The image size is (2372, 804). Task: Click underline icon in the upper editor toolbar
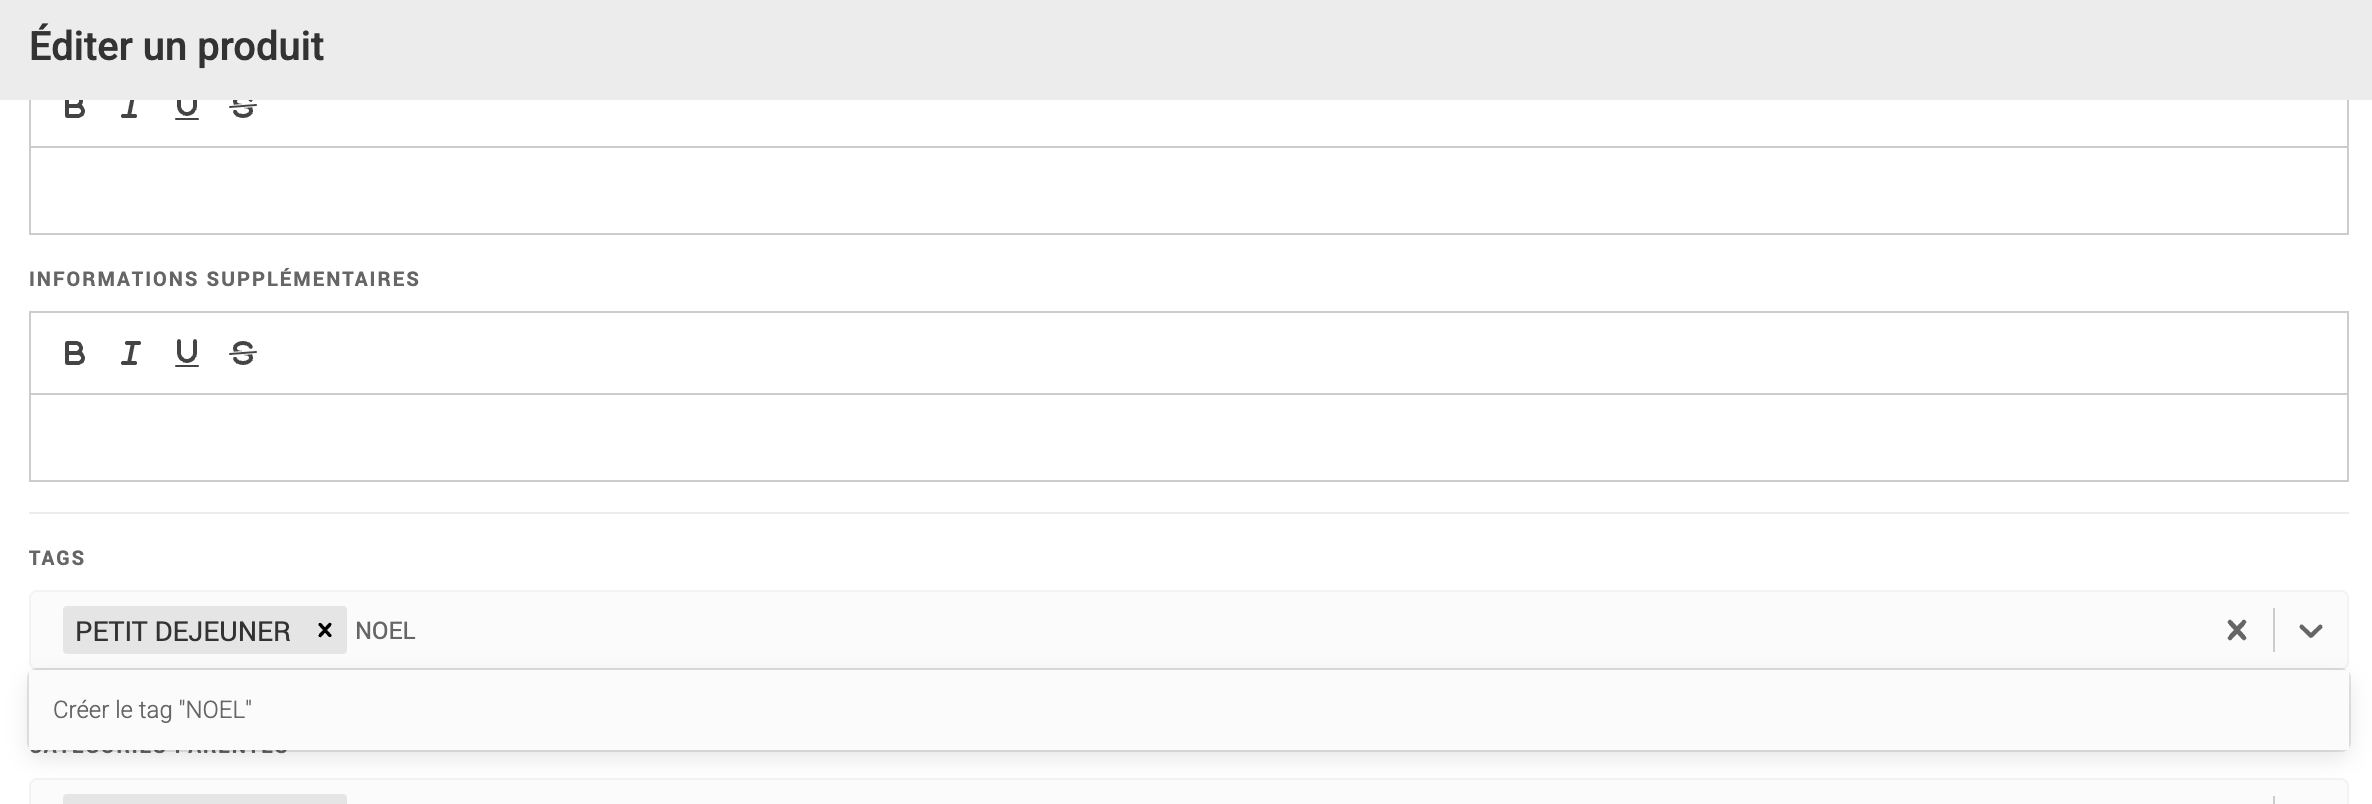pos(186,108)
